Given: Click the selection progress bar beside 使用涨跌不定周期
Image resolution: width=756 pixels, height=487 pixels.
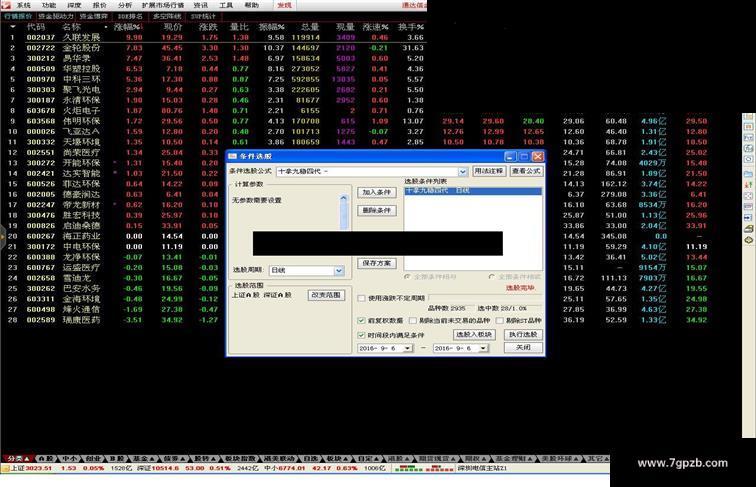Looking at the screenshot, I should tap(485, 298).
